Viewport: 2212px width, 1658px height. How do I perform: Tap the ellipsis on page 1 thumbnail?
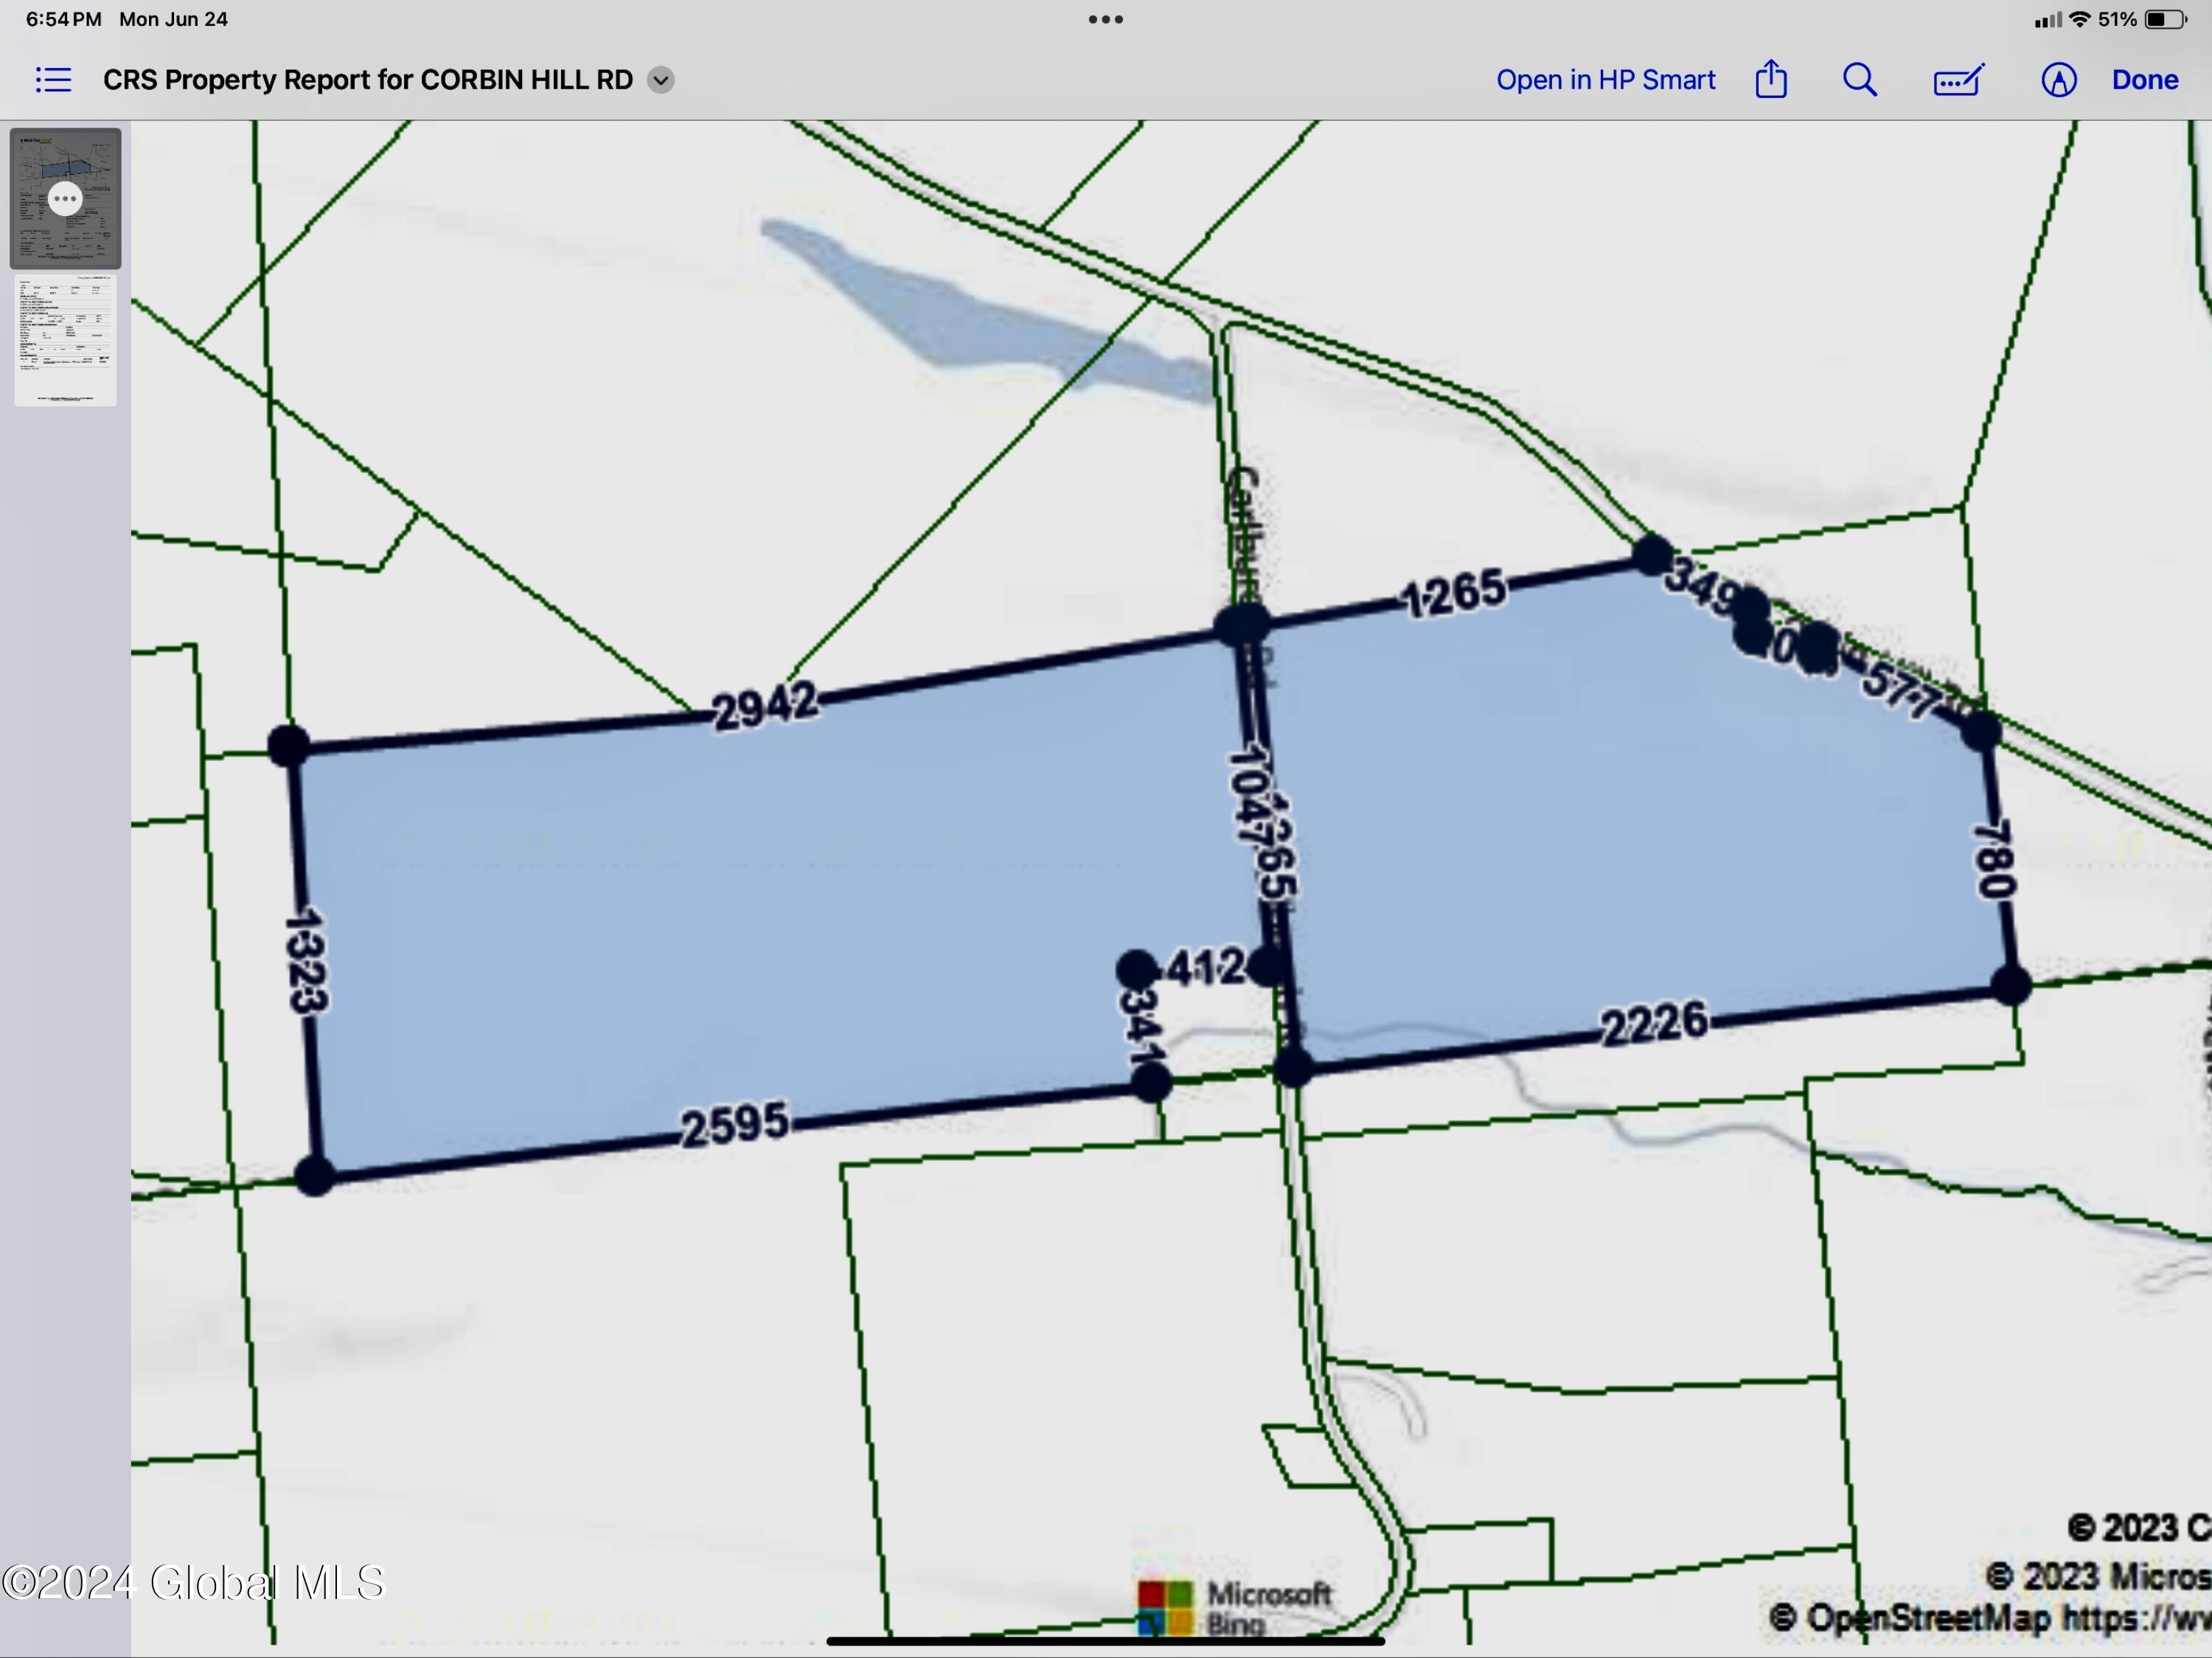(65, 199)
